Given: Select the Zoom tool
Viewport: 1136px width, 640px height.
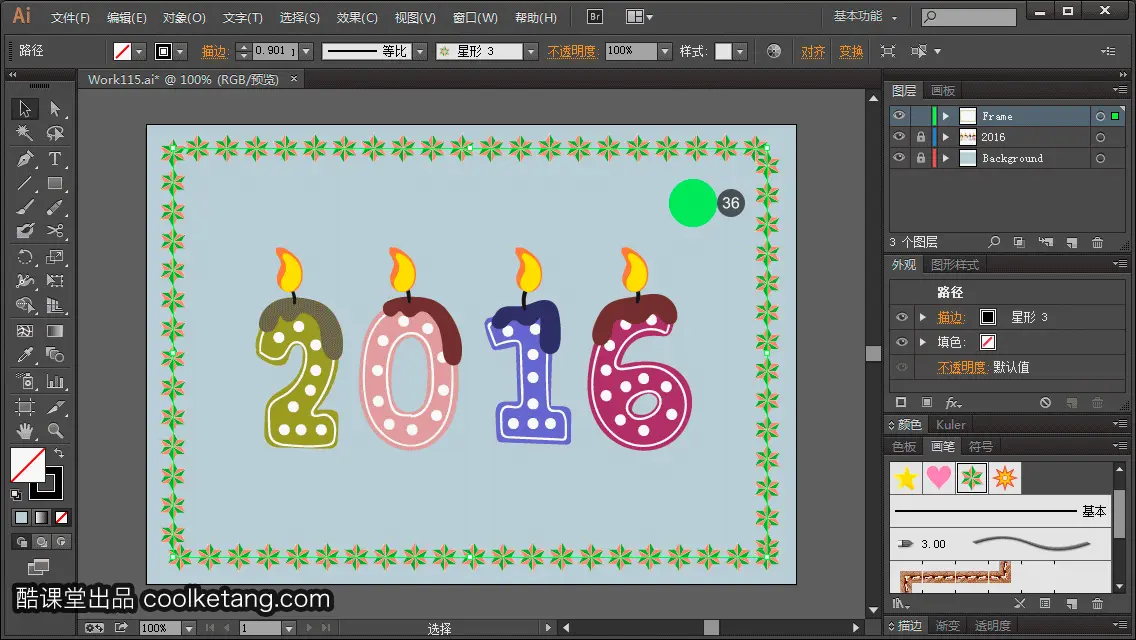Looking at the screenshot, I should [55, 431].
